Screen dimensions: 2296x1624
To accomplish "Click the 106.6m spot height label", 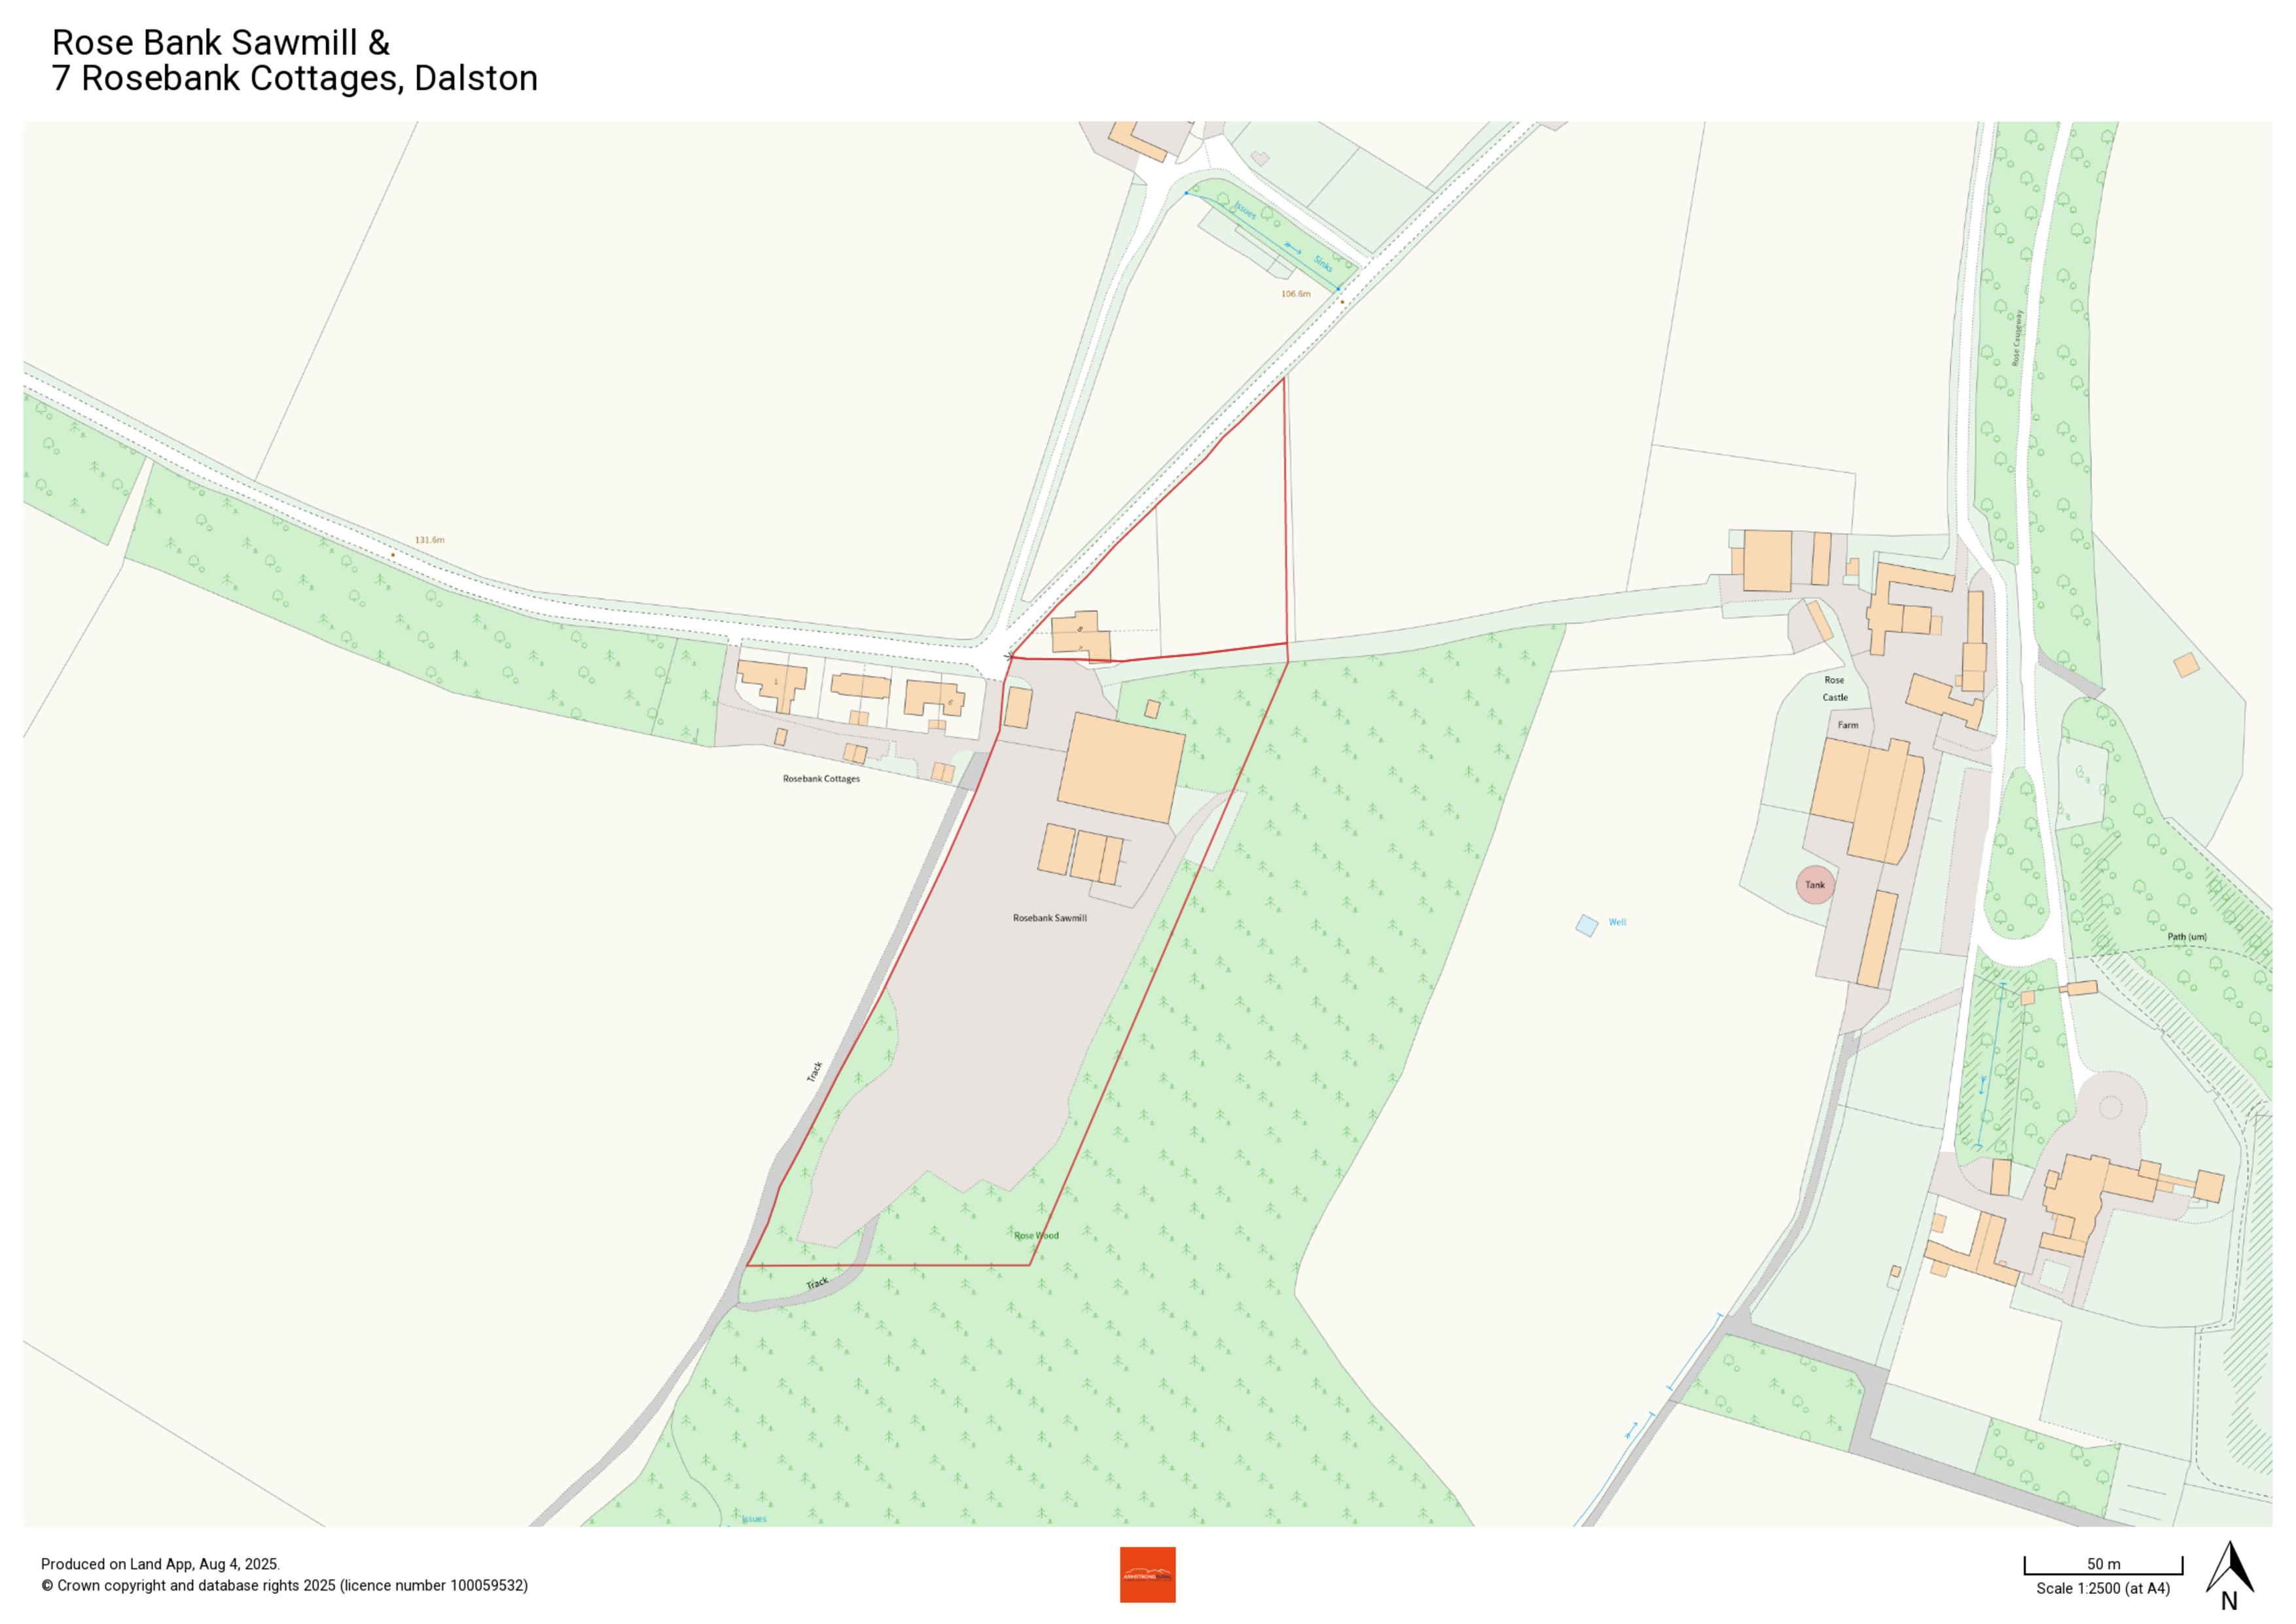I will point(1295,294).
